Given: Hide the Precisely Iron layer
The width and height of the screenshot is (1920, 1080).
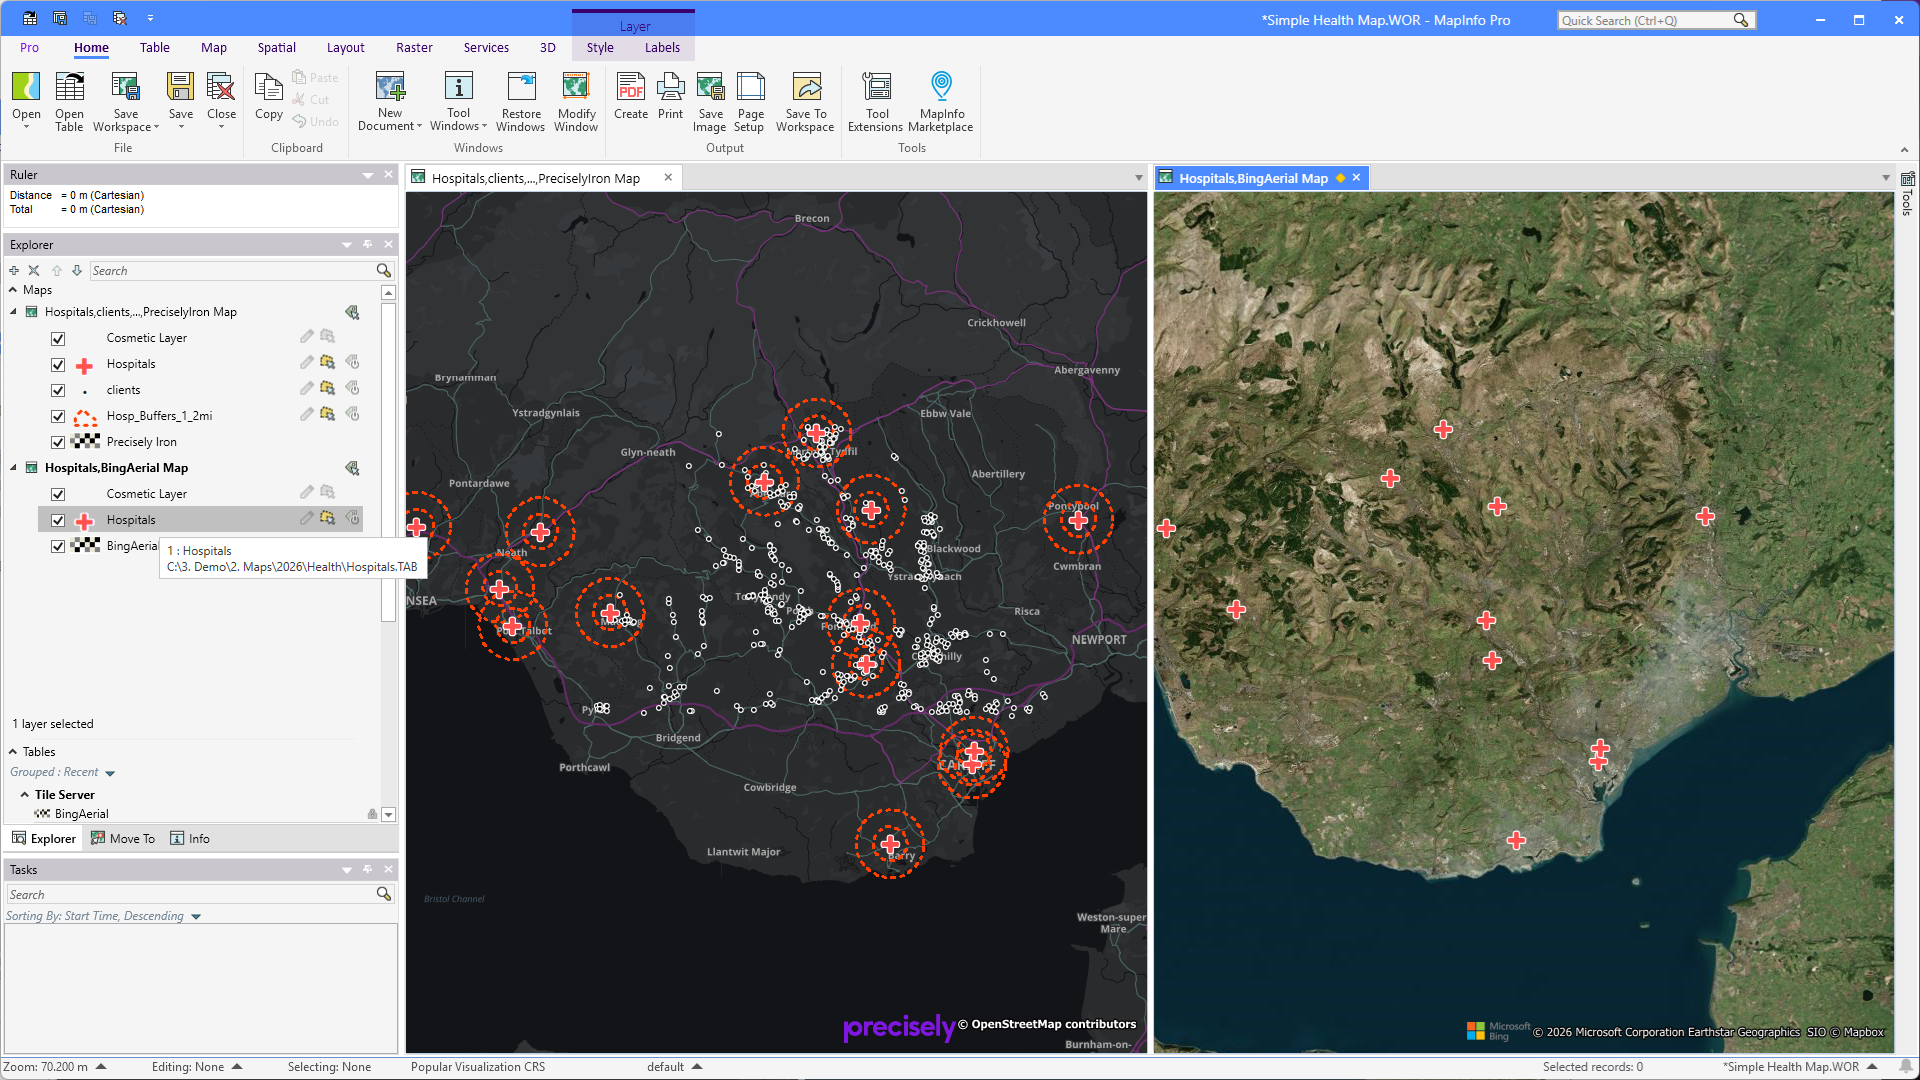Looking at the screenshot, I should pos(58,442).
